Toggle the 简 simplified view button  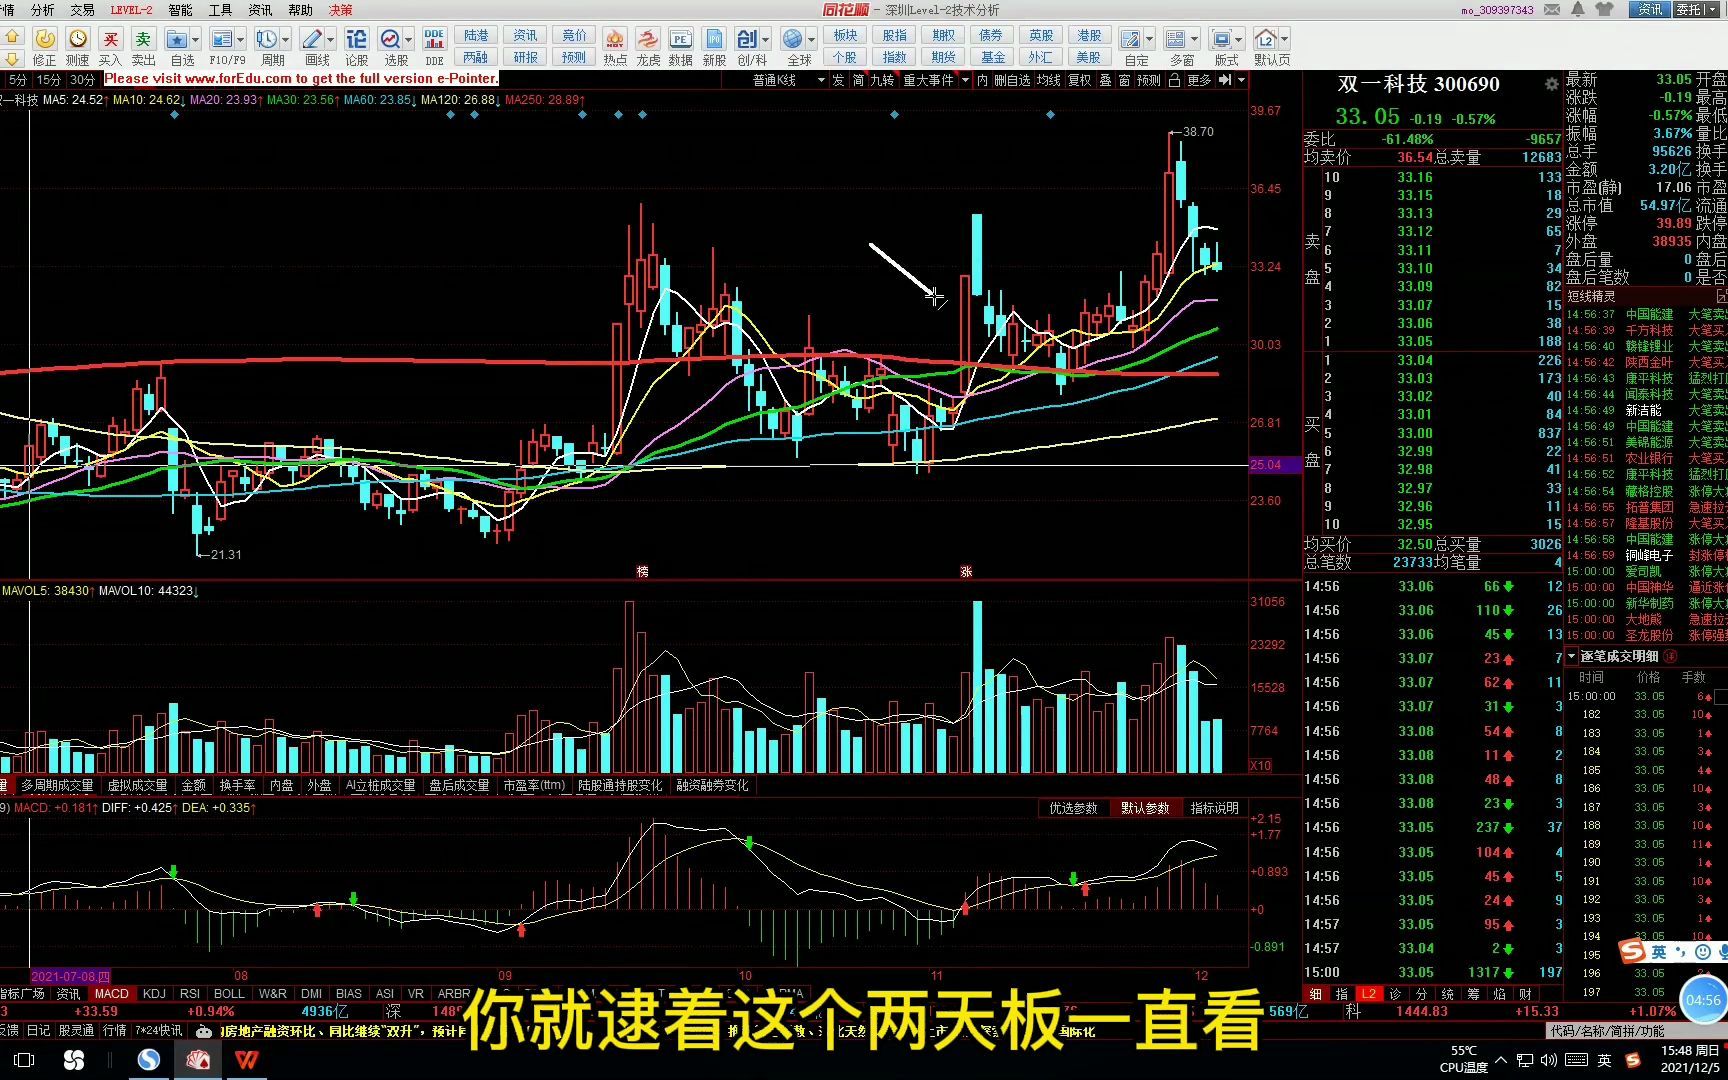coord(858,80)
